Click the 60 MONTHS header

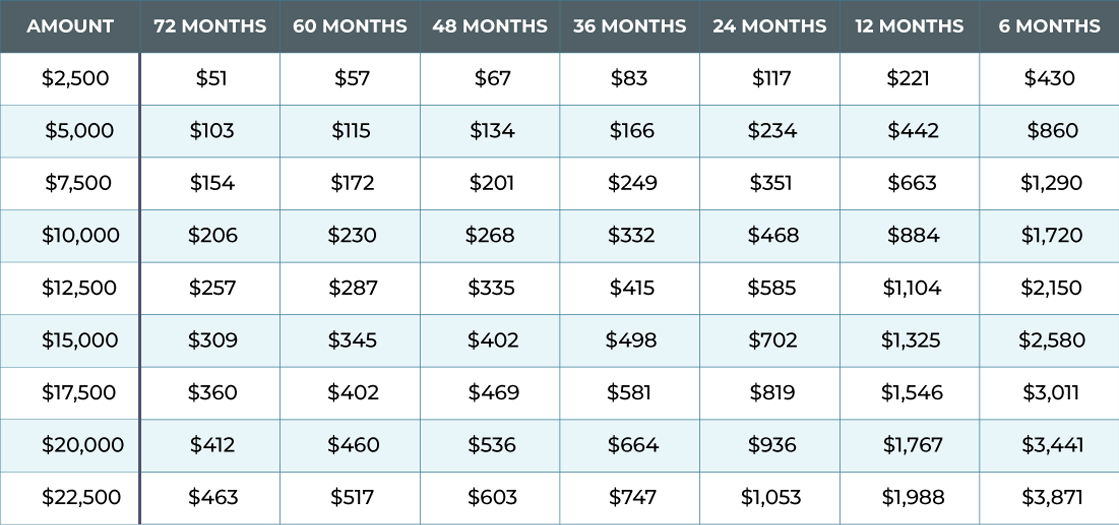click(x=350, y=26)
